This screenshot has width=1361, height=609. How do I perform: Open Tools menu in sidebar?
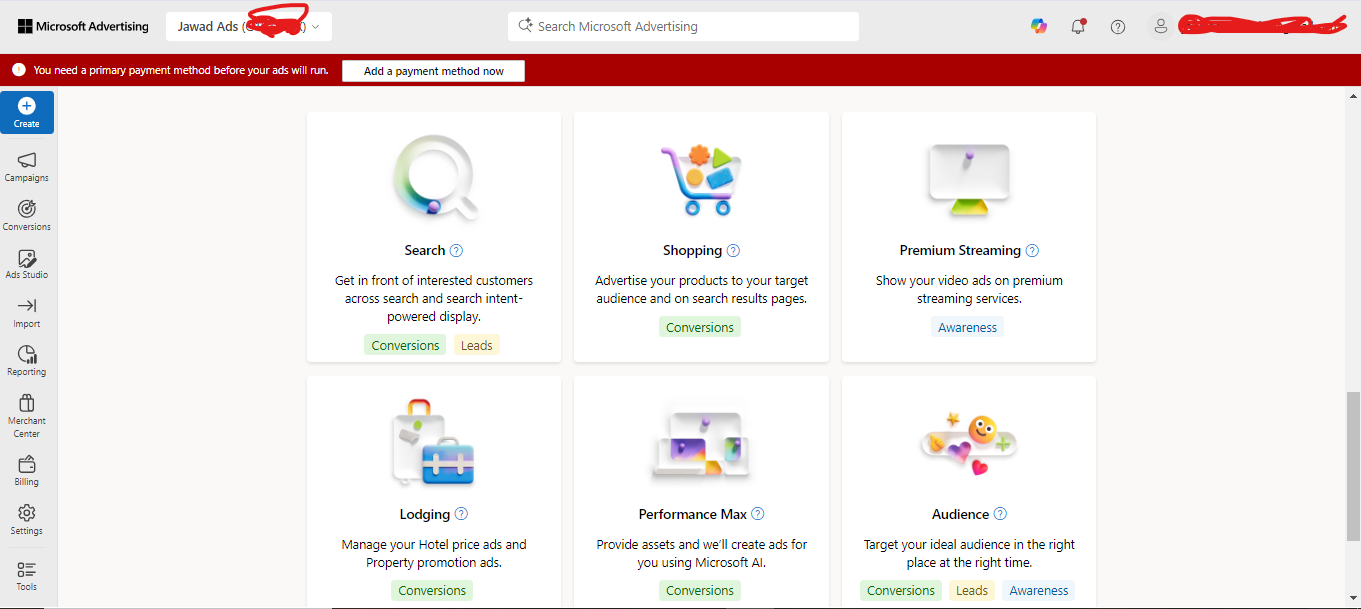(x=27, y=575)
